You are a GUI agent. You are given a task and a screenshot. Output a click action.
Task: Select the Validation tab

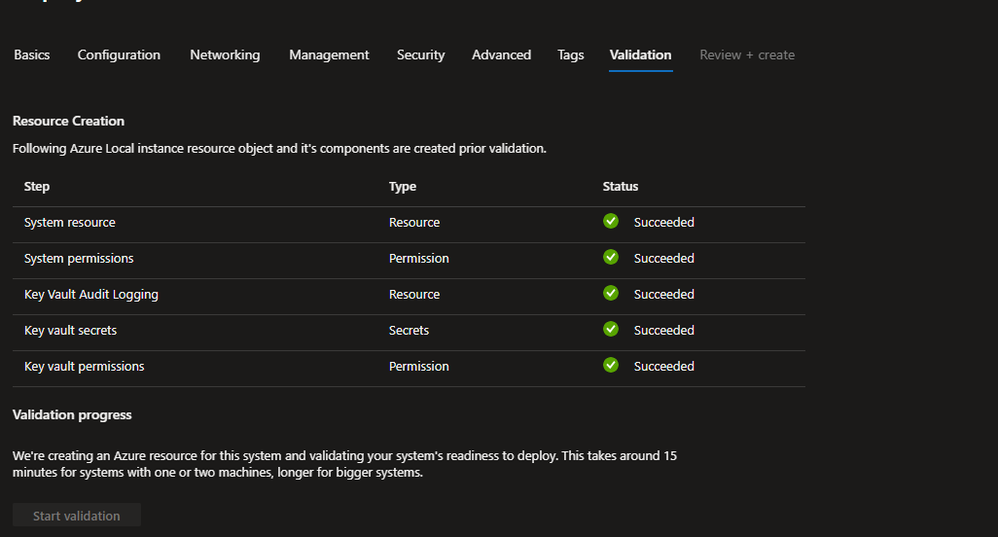(641, 55)
